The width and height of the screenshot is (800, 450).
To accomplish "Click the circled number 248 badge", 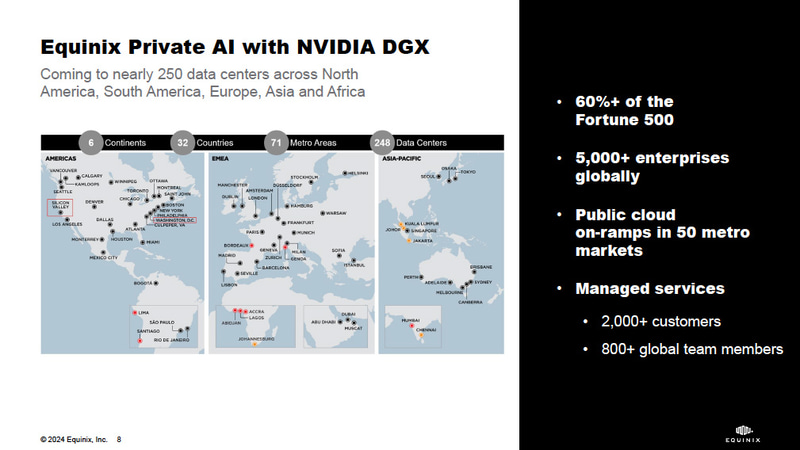I will point(382,142).
